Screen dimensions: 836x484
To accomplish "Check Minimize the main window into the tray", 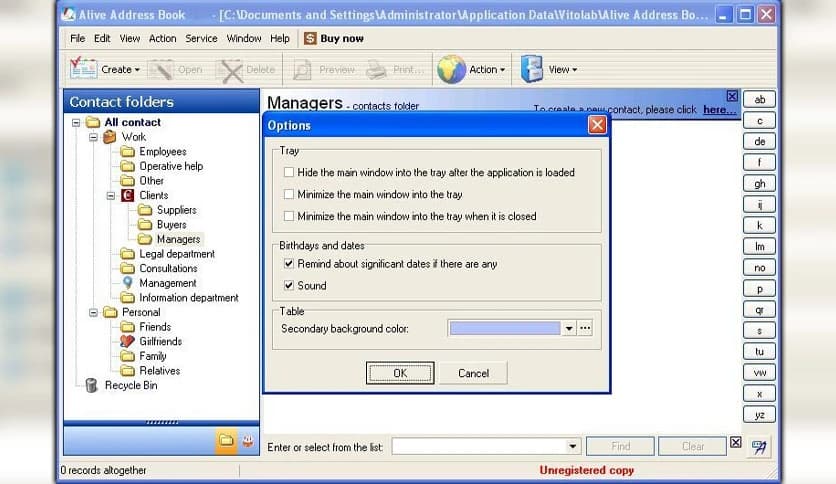I will click(x=288, y=194).
